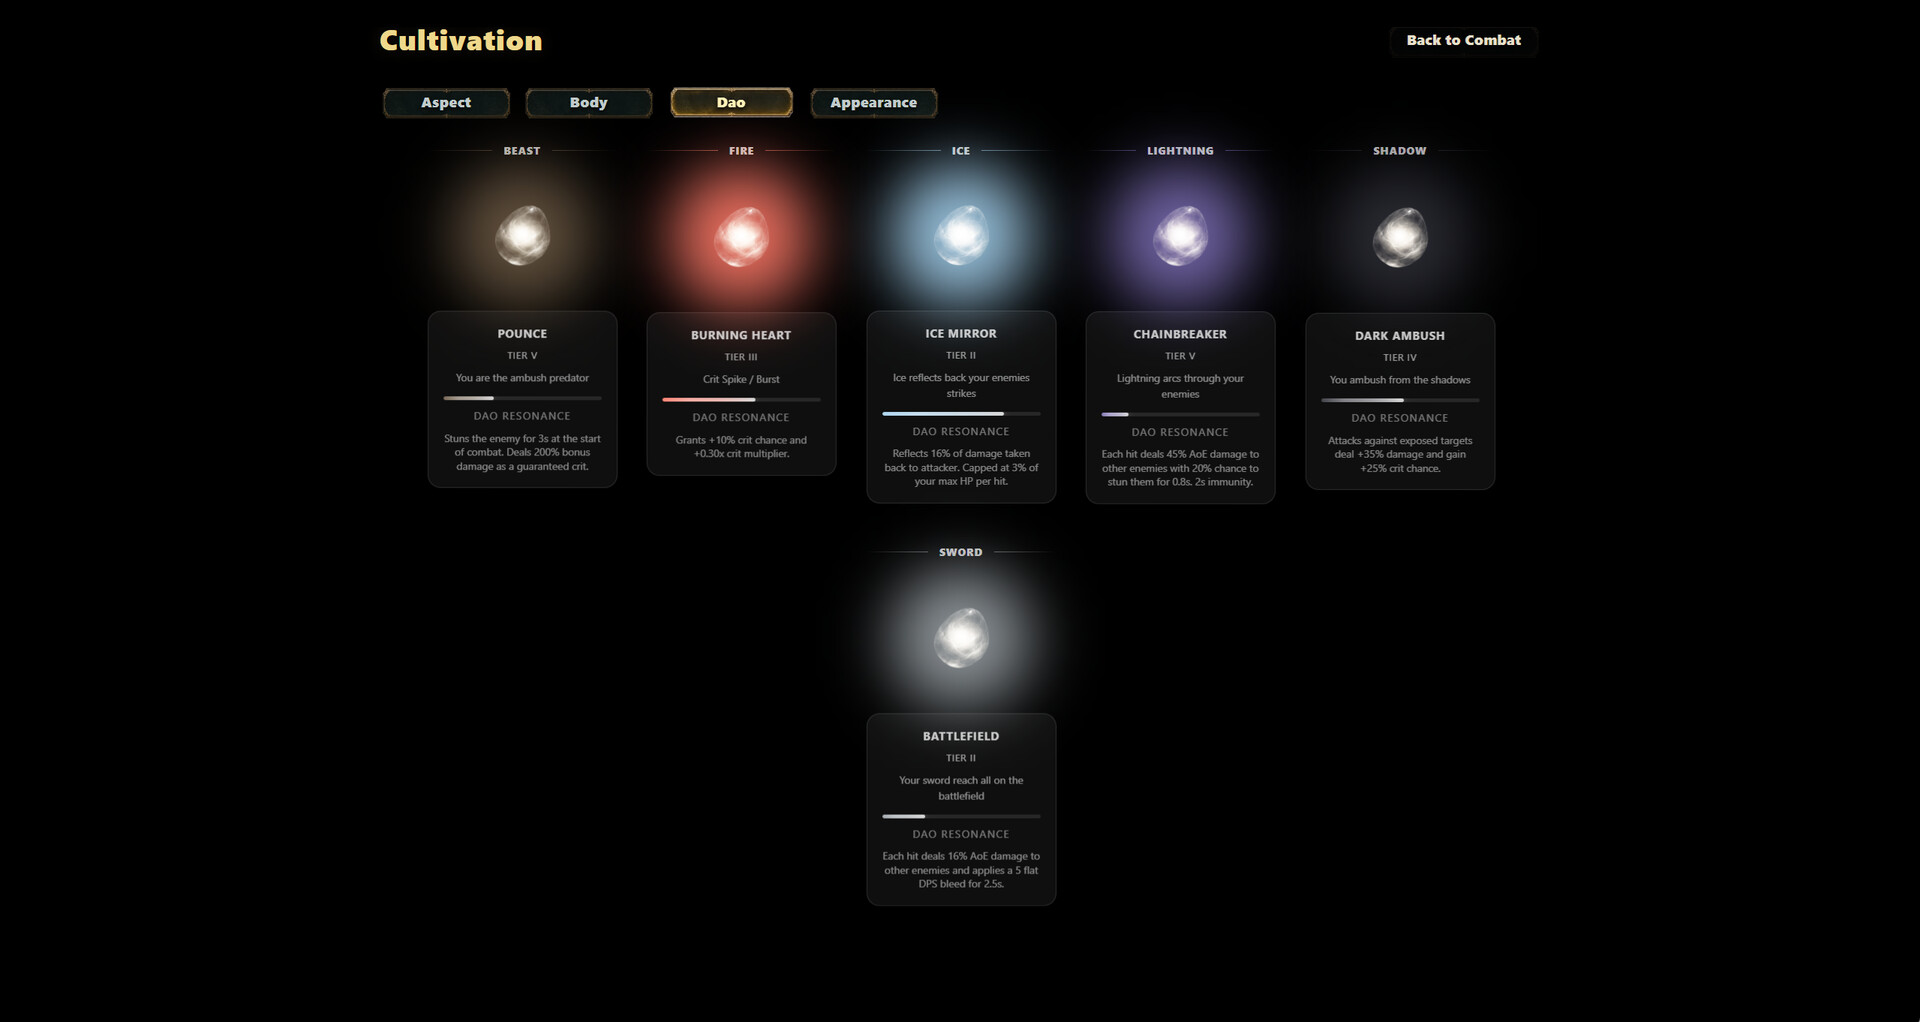
Task: Click the SWORD section heading
Action: click(961, 552)
